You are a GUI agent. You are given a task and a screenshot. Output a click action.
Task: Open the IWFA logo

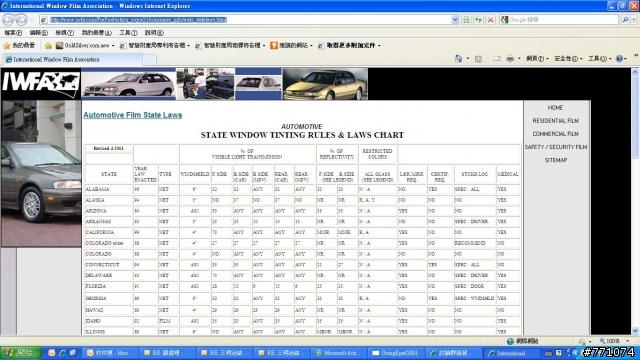[x=41, y=83]
